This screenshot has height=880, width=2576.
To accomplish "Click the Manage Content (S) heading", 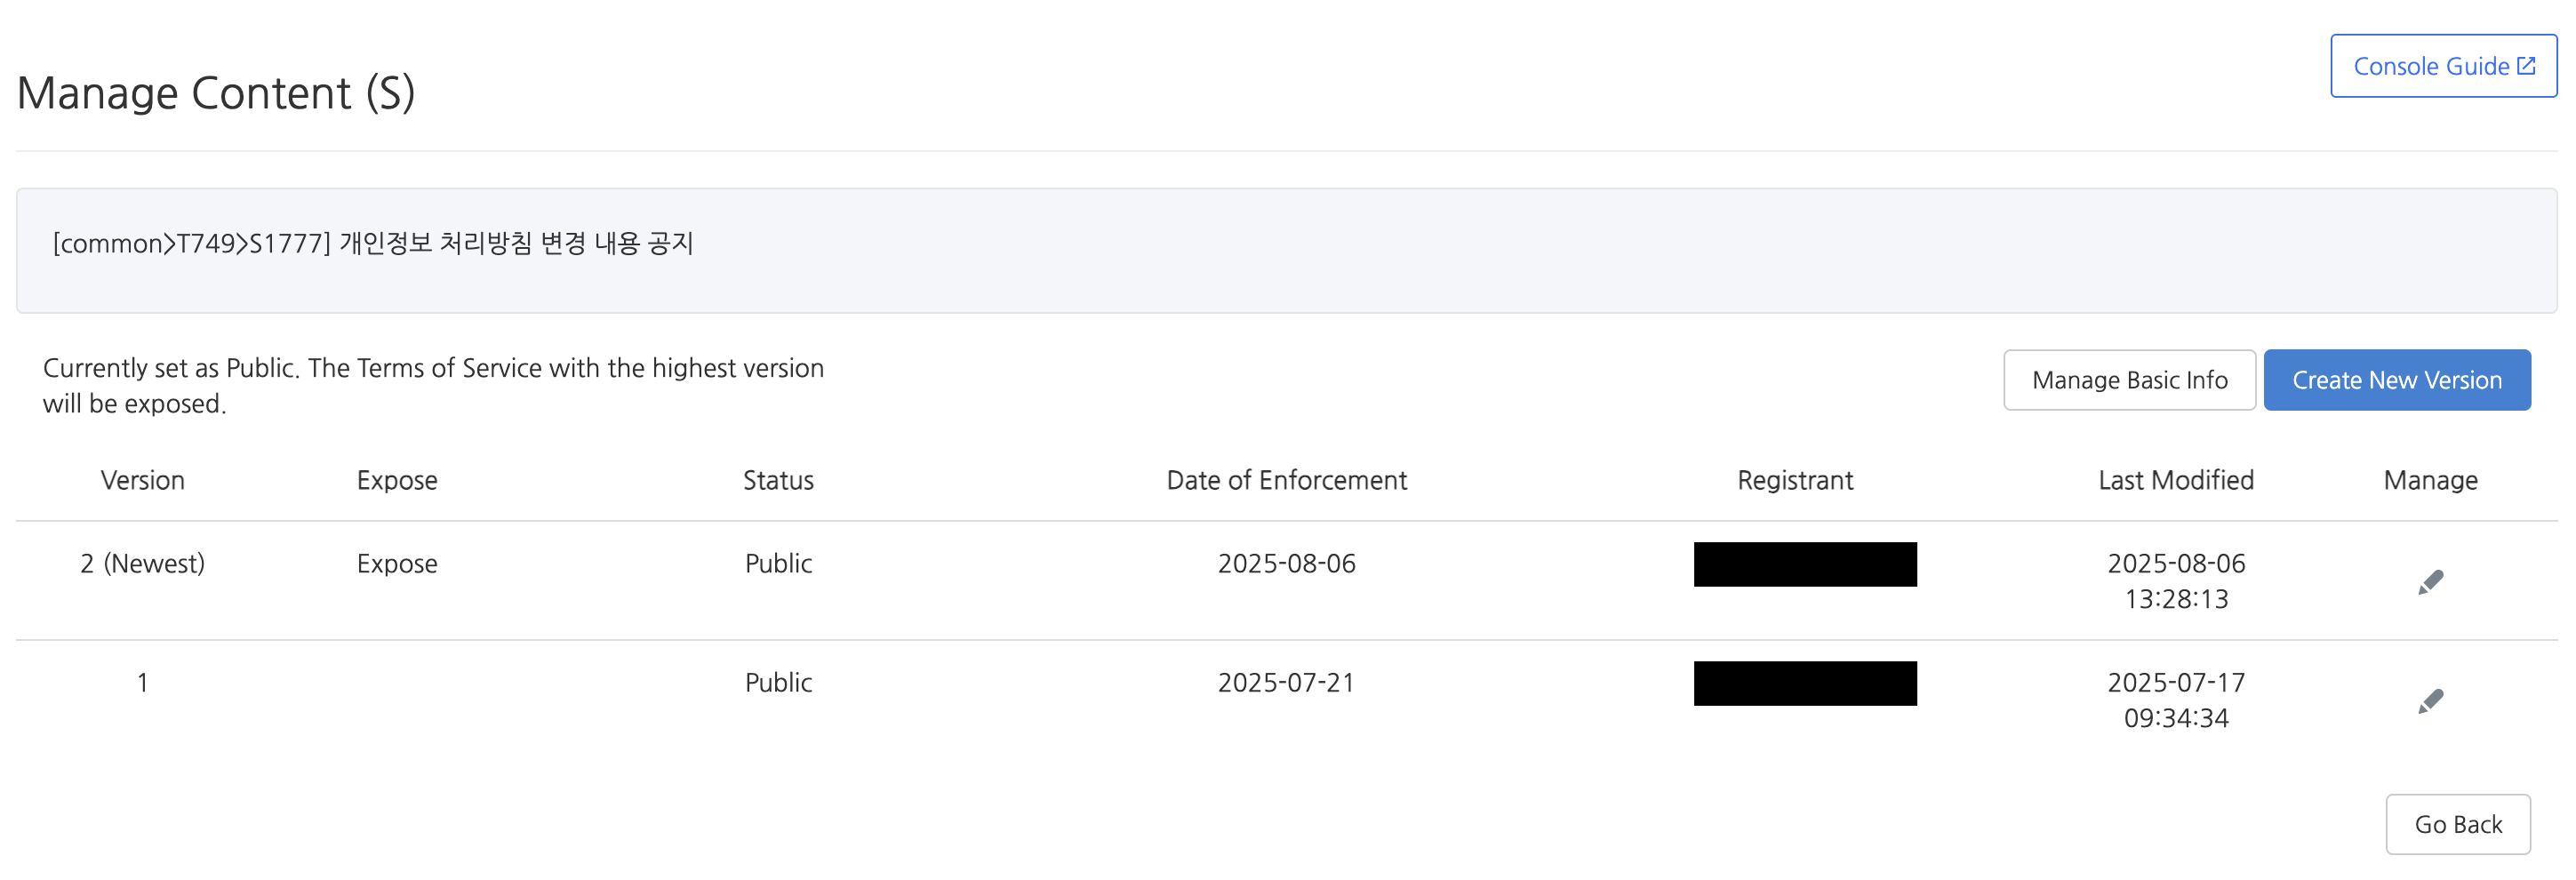I will pyautogui.click(x=216, y=93).
